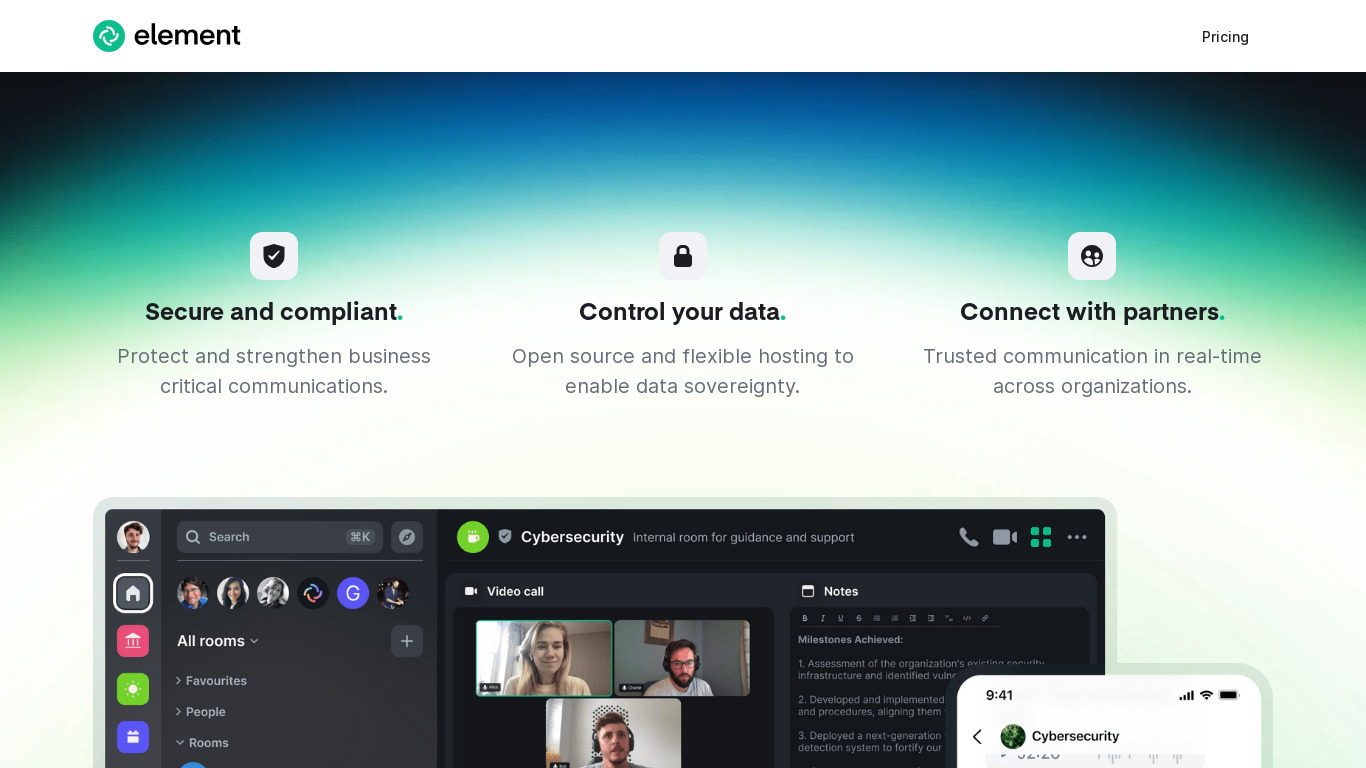Viewport: 1366px width, 768px height.
Task: Click the Secure and compliant heading
Action: pos(274,312)
